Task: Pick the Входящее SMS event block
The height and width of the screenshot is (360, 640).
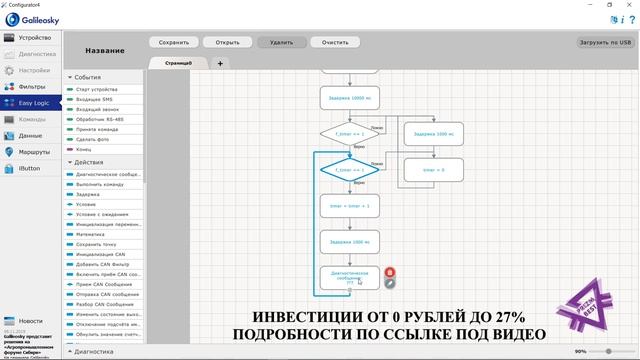Action: (x=104, y=99)
